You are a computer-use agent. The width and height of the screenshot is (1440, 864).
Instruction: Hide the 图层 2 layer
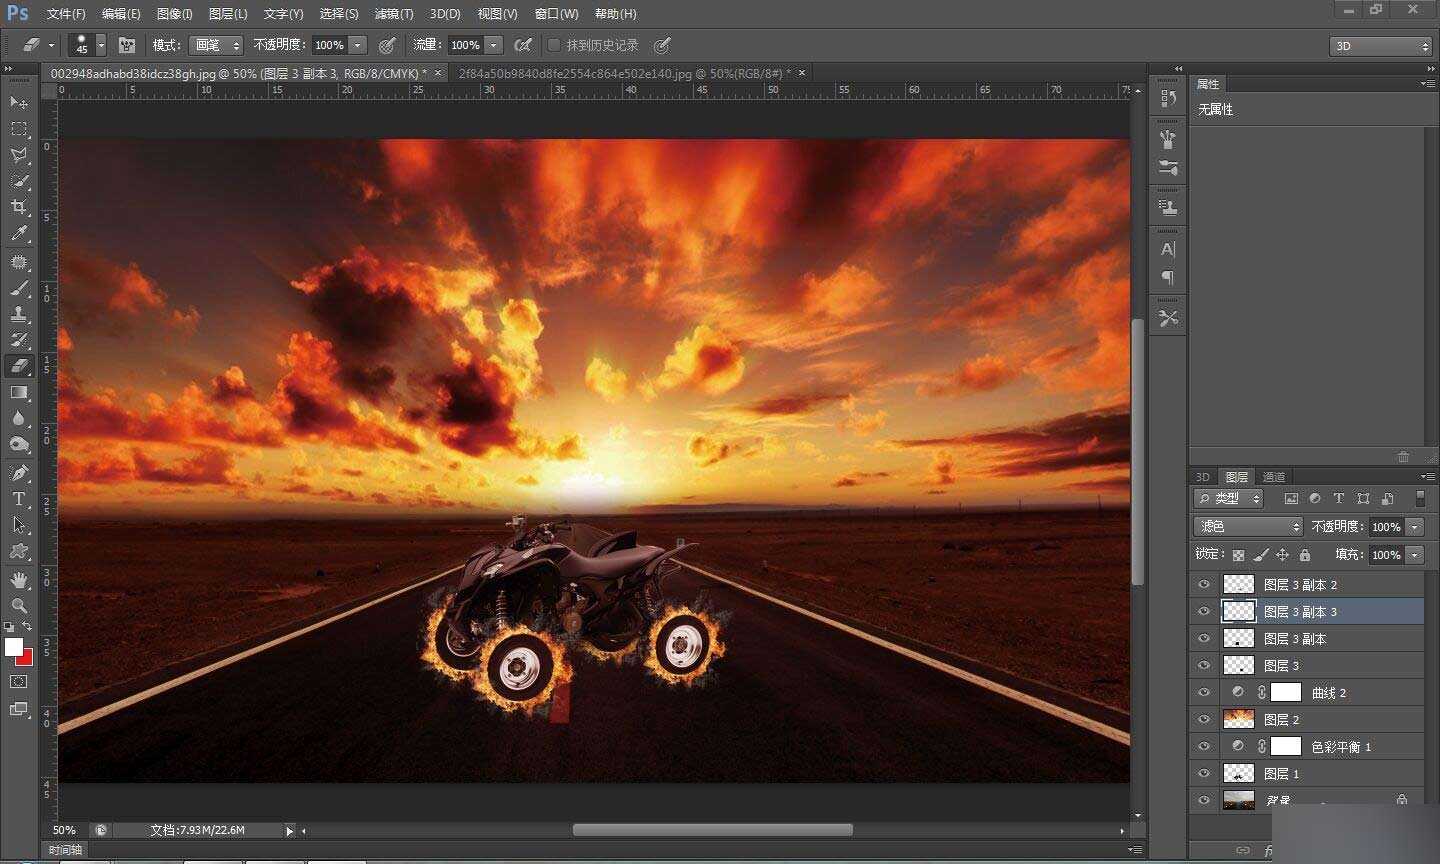(x=1204, y=719)
